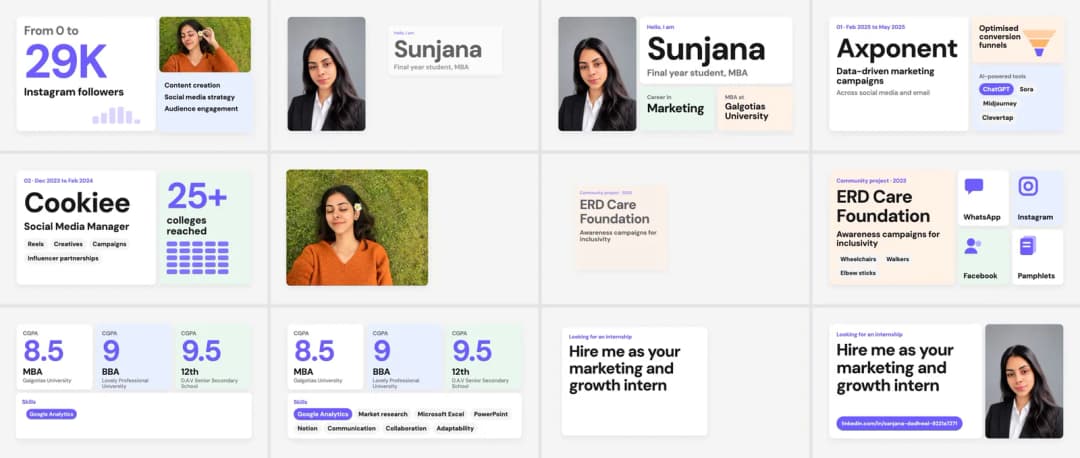This screenshot has height=458, width=1080.
Task: Click the 02 · Dec 2023 to Feb 2024 date
Action: pos(58,180)
